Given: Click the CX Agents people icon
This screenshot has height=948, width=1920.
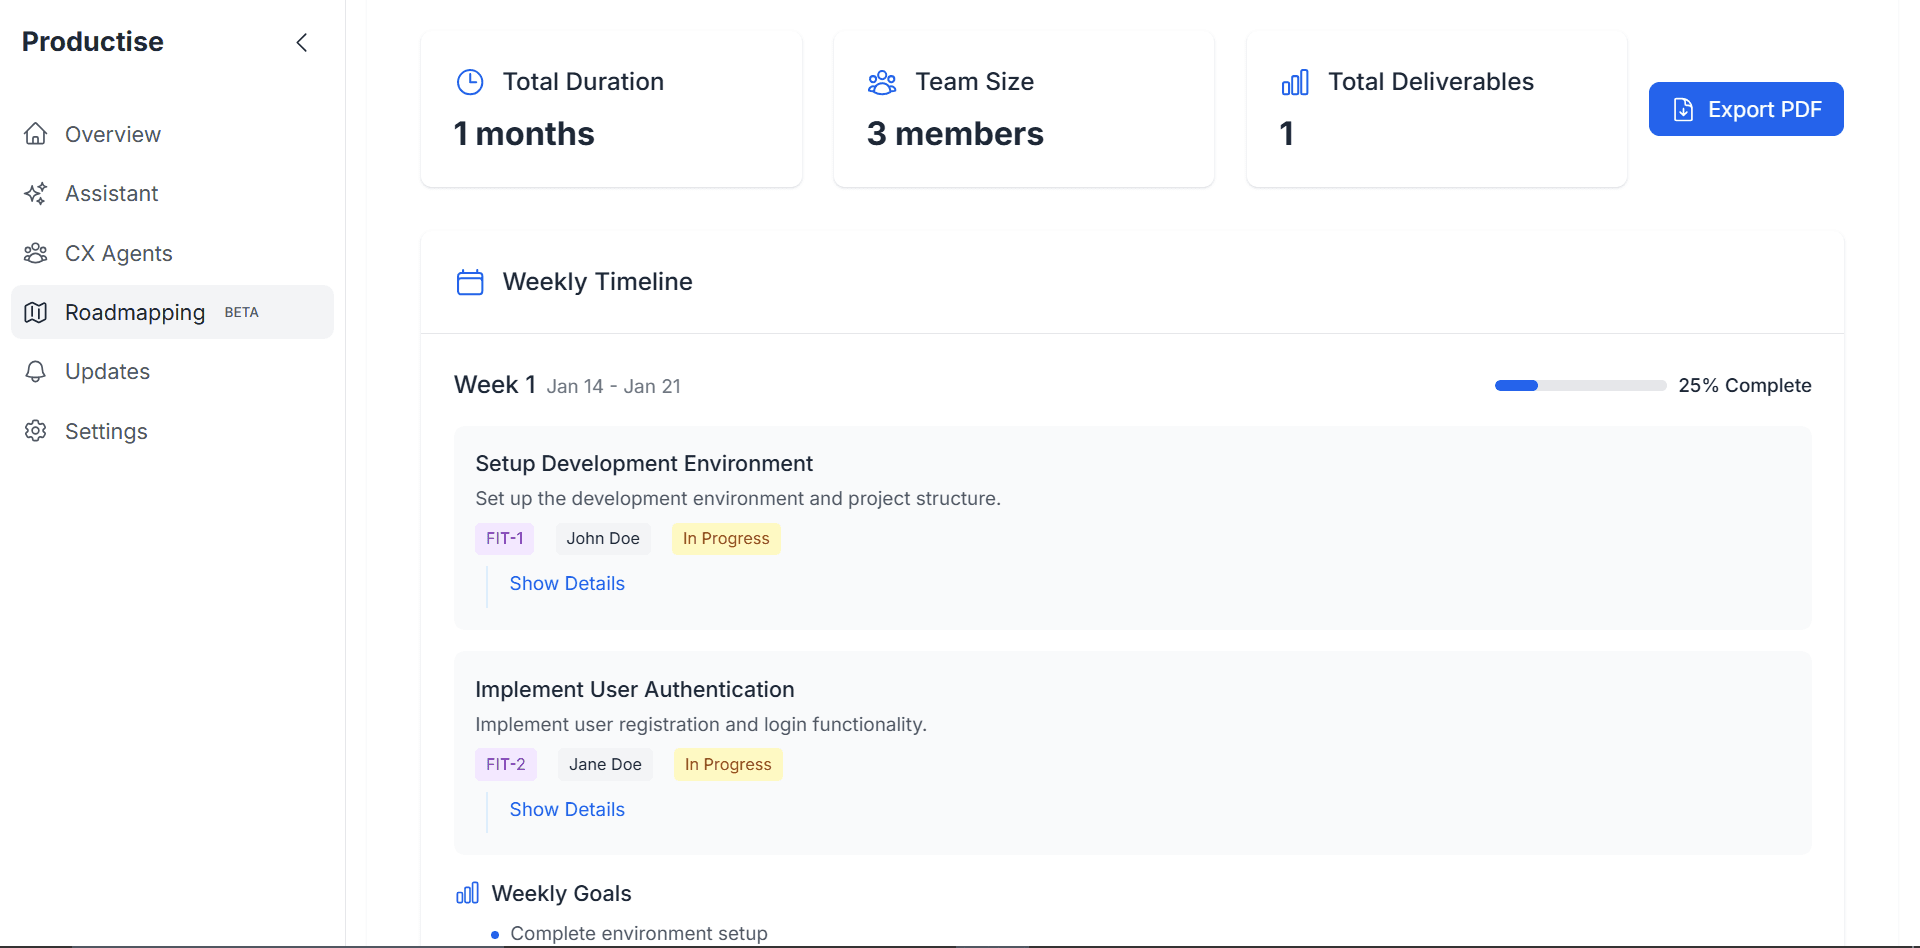Looking at the screenshot, I should 36,253.
